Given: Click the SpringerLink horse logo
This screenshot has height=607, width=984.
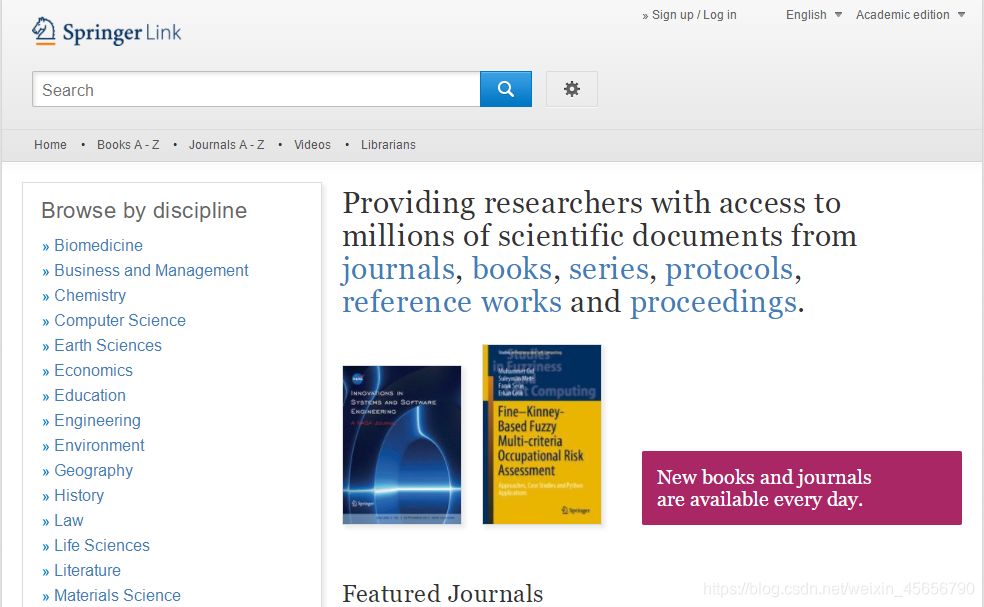Looking at the screenshot, I should coord(107,31).
